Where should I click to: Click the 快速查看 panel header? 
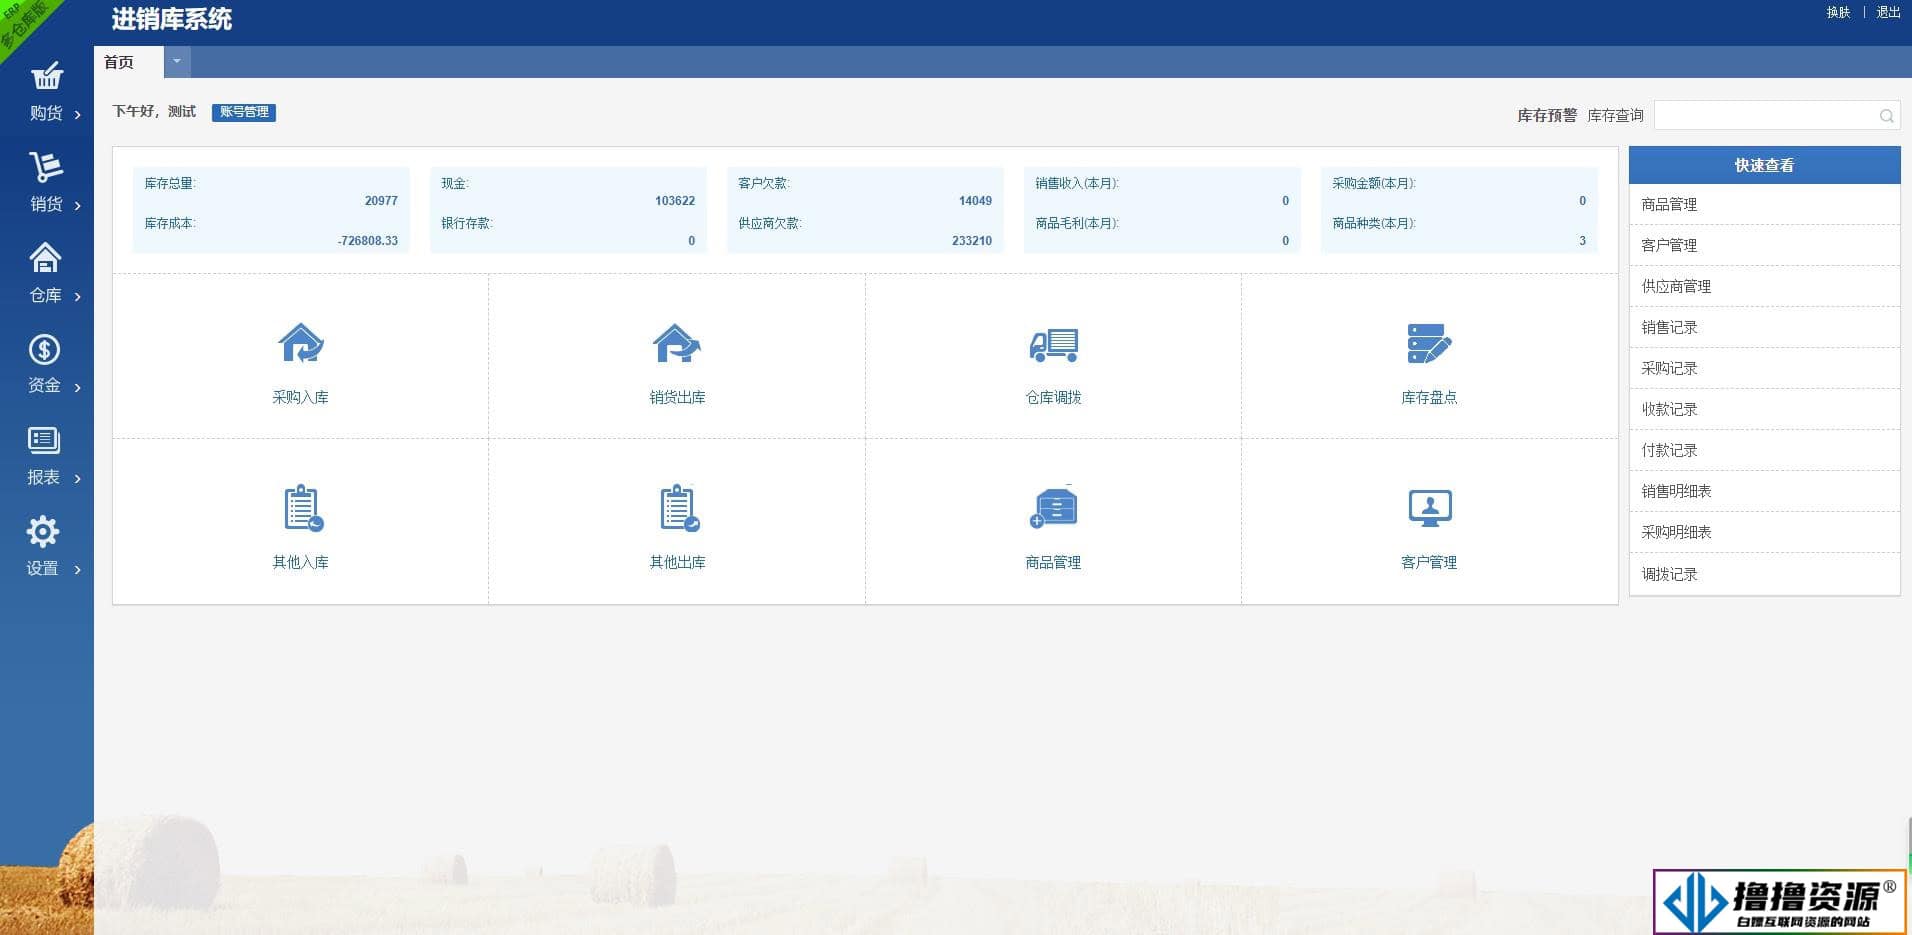click(1764, 165)
